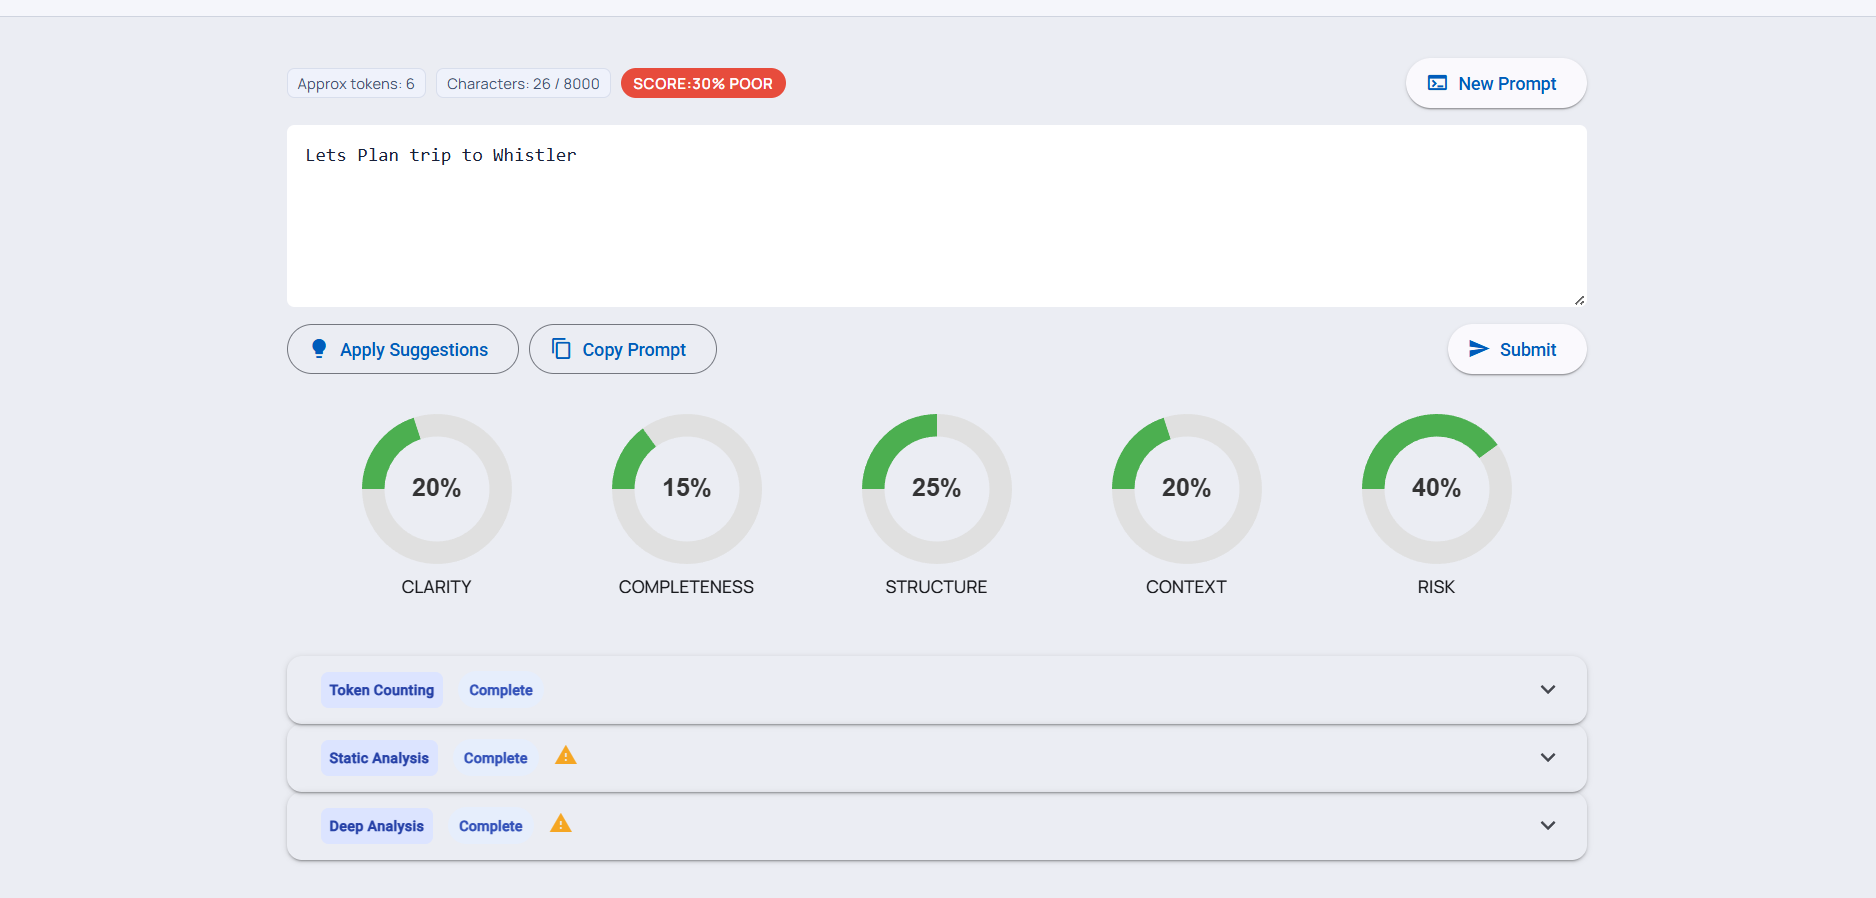
Task: Click inside the prompt text area
Action: click(x=937, y=216)
